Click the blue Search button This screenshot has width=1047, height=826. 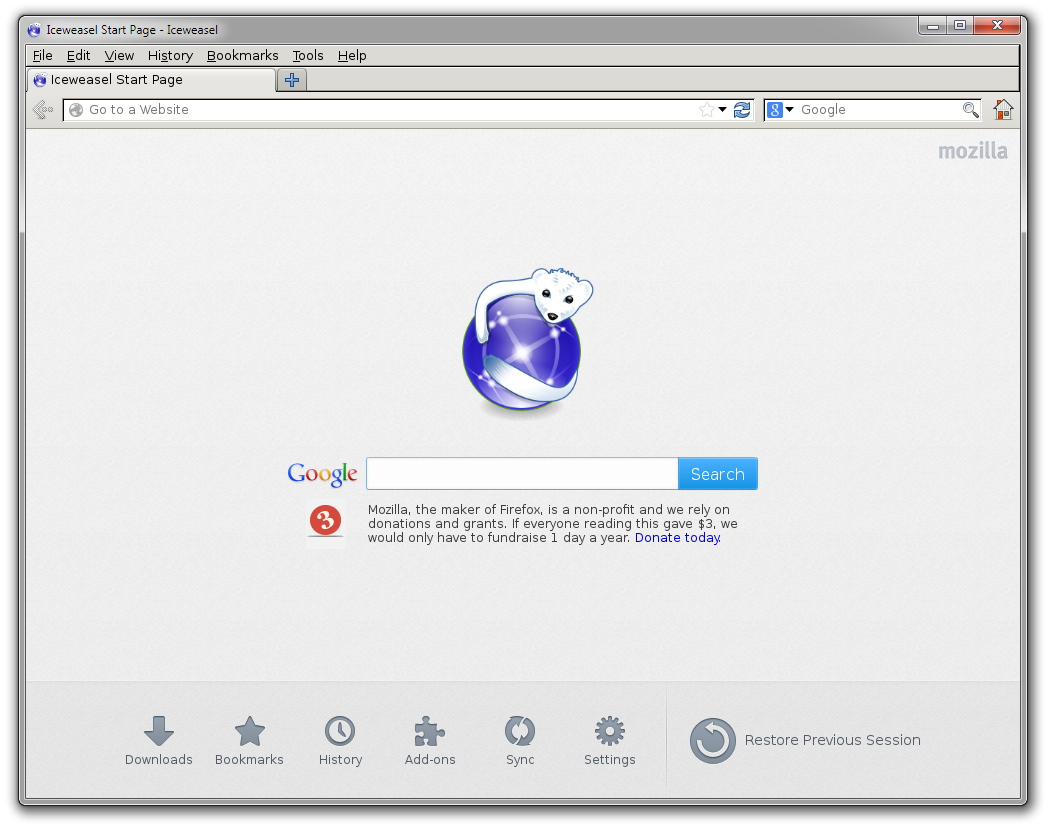(x=718, y=474)
